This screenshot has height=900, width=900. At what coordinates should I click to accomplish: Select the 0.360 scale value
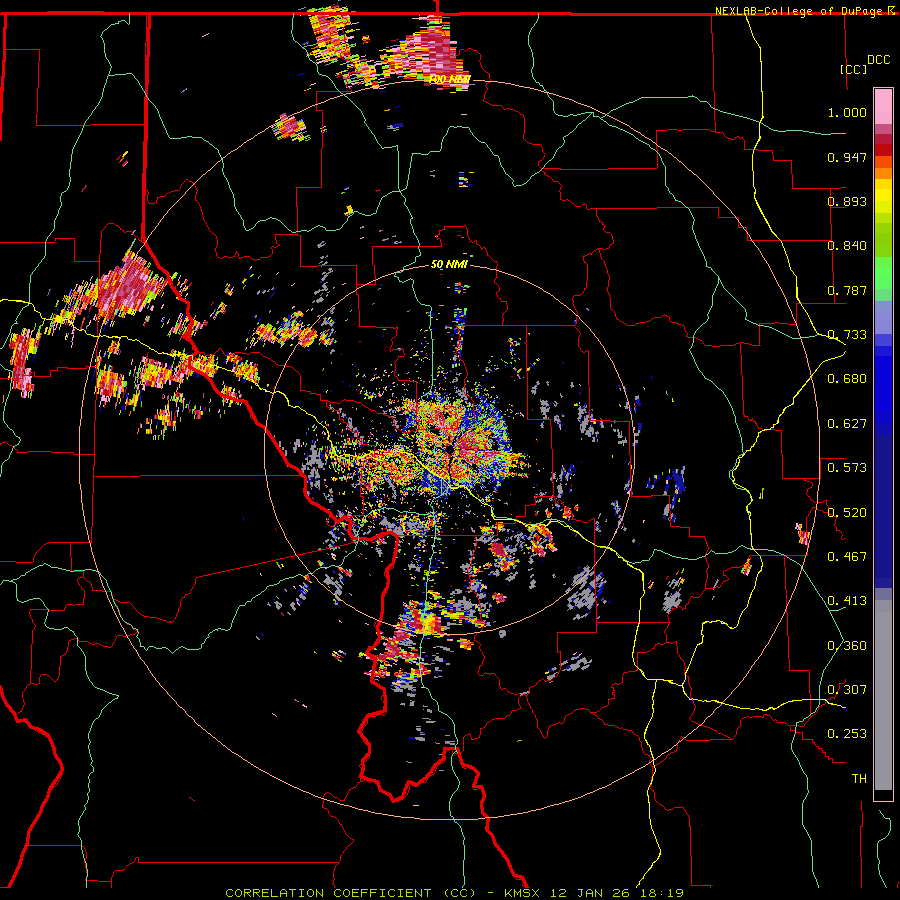pyautogui.click(x=847, y=646)
